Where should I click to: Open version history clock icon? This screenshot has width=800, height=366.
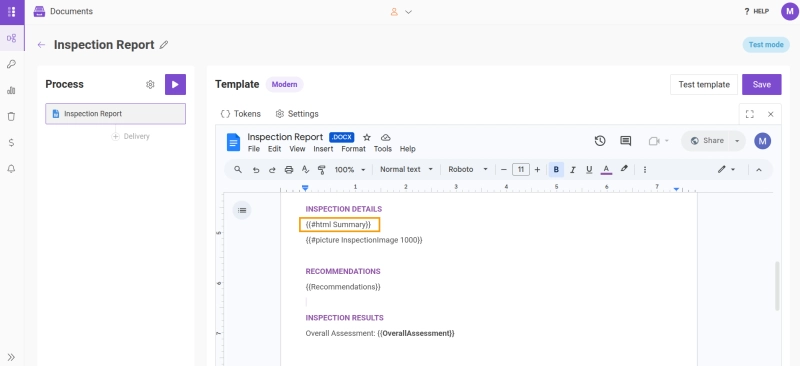click(600, 141)
